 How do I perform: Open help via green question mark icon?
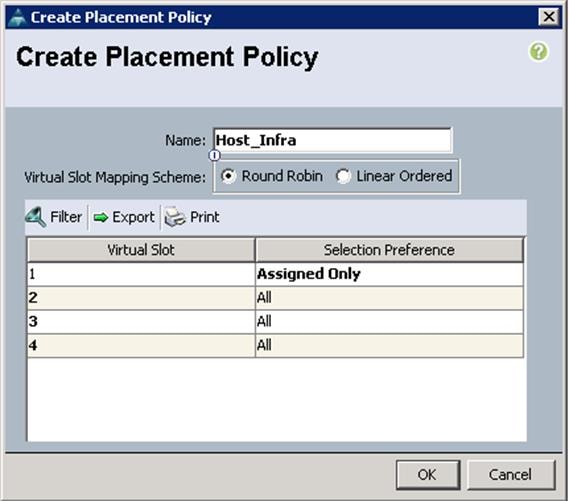click(539, 52)
